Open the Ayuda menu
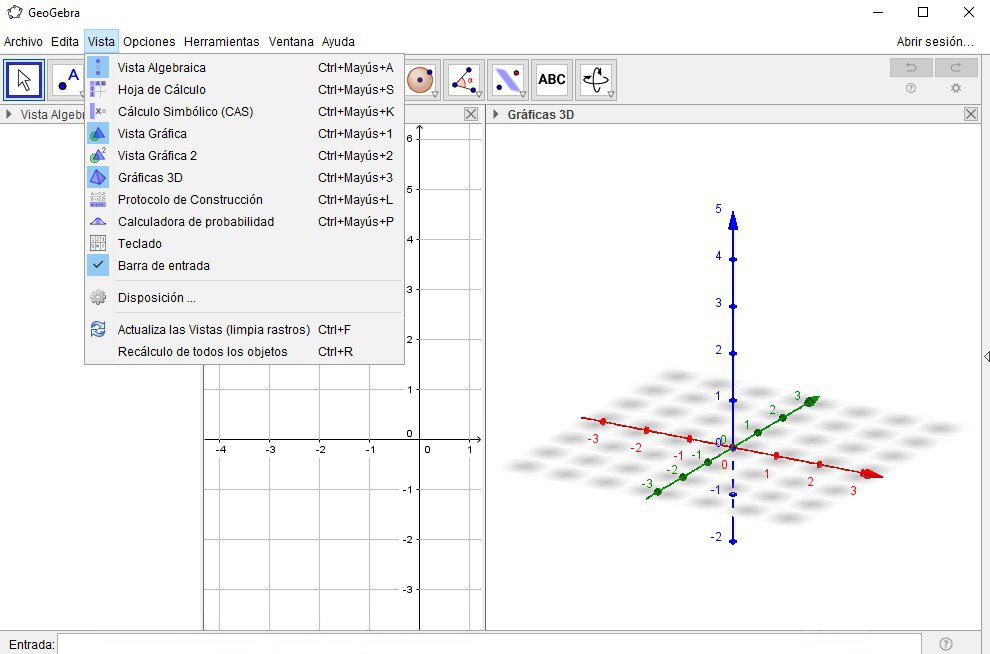Screen dimensions: 990x654 point(338,42)
